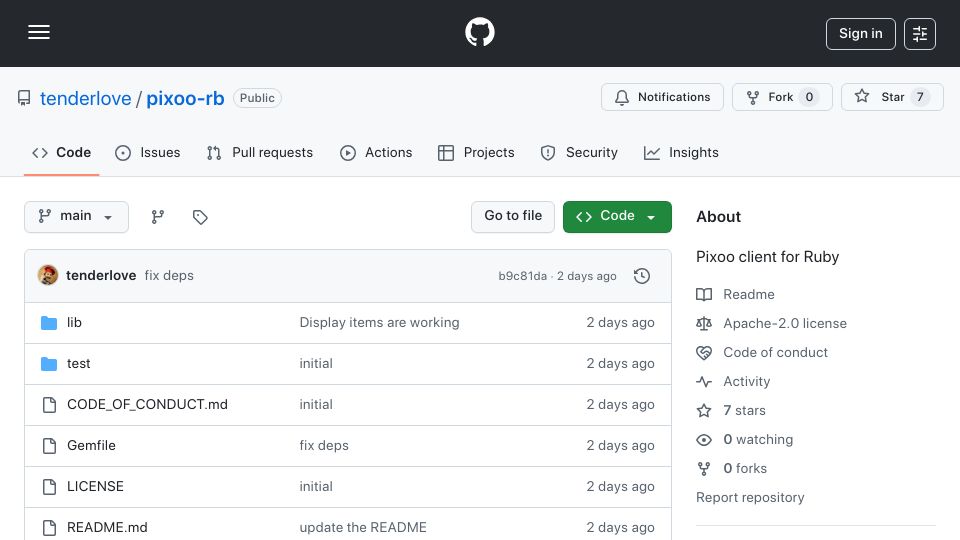This screenshot has height=540, width=960.
Task: Click the Notifications bell button
Action: (x=662, y=97)
